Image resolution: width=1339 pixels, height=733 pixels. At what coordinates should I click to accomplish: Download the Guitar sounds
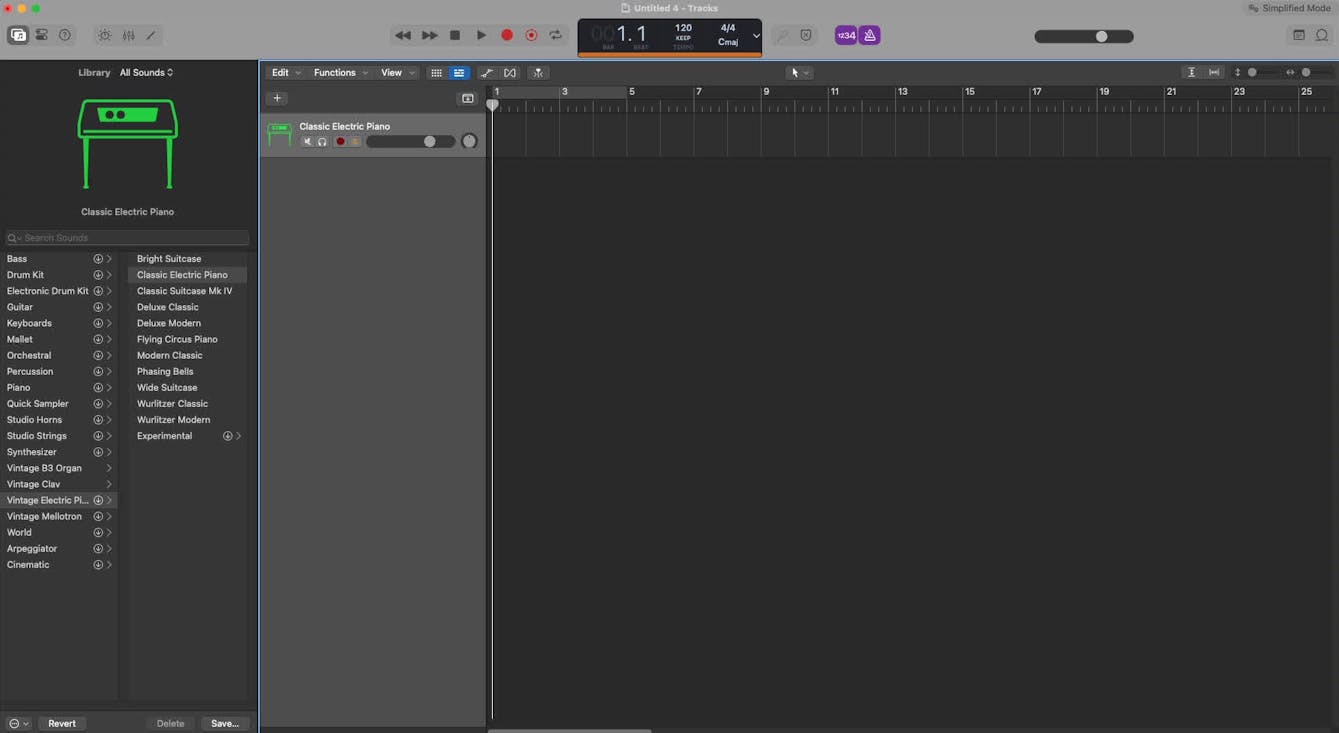click(x=98, y=307)
